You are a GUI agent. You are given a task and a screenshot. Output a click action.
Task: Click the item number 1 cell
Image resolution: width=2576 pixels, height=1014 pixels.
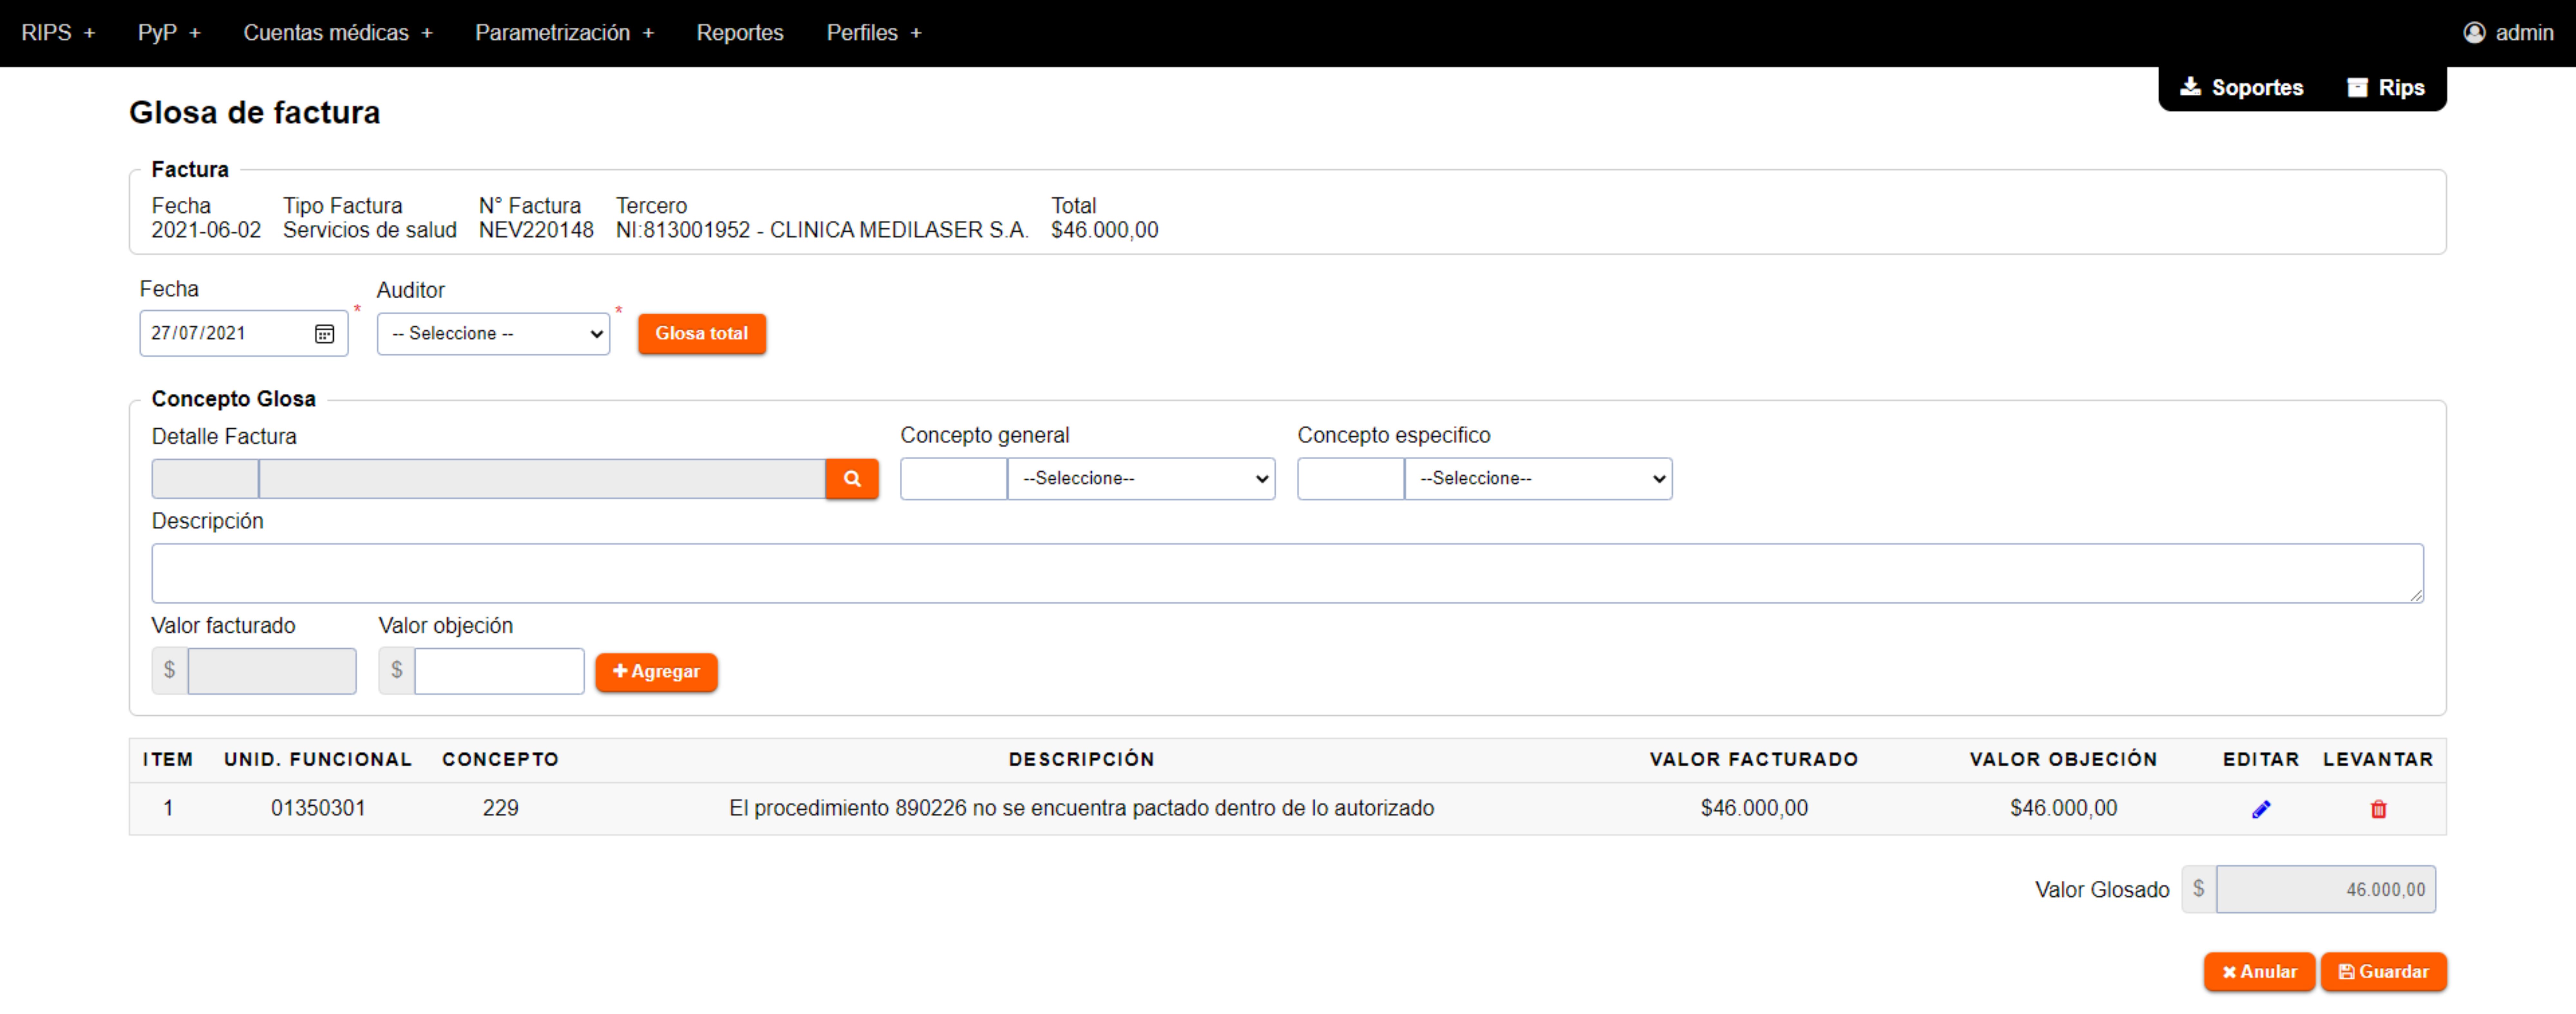click(168, 808)
